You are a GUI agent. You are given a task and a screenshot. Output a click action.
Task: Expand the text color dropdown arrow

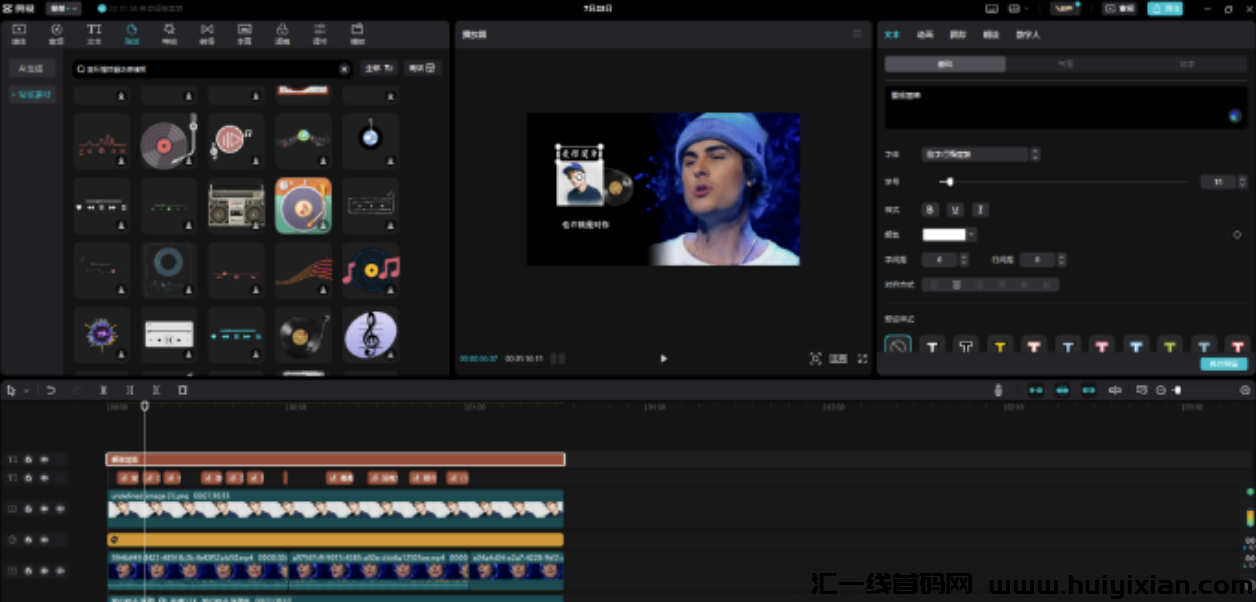tap(972, 234)
